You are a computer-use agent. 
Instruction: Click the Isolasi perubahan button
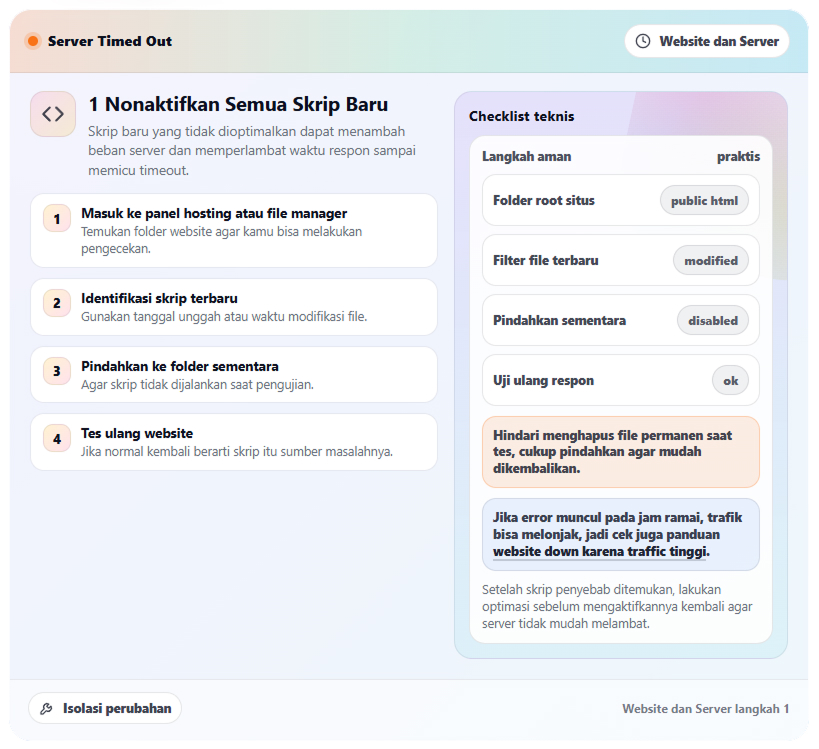coord(104,708)
